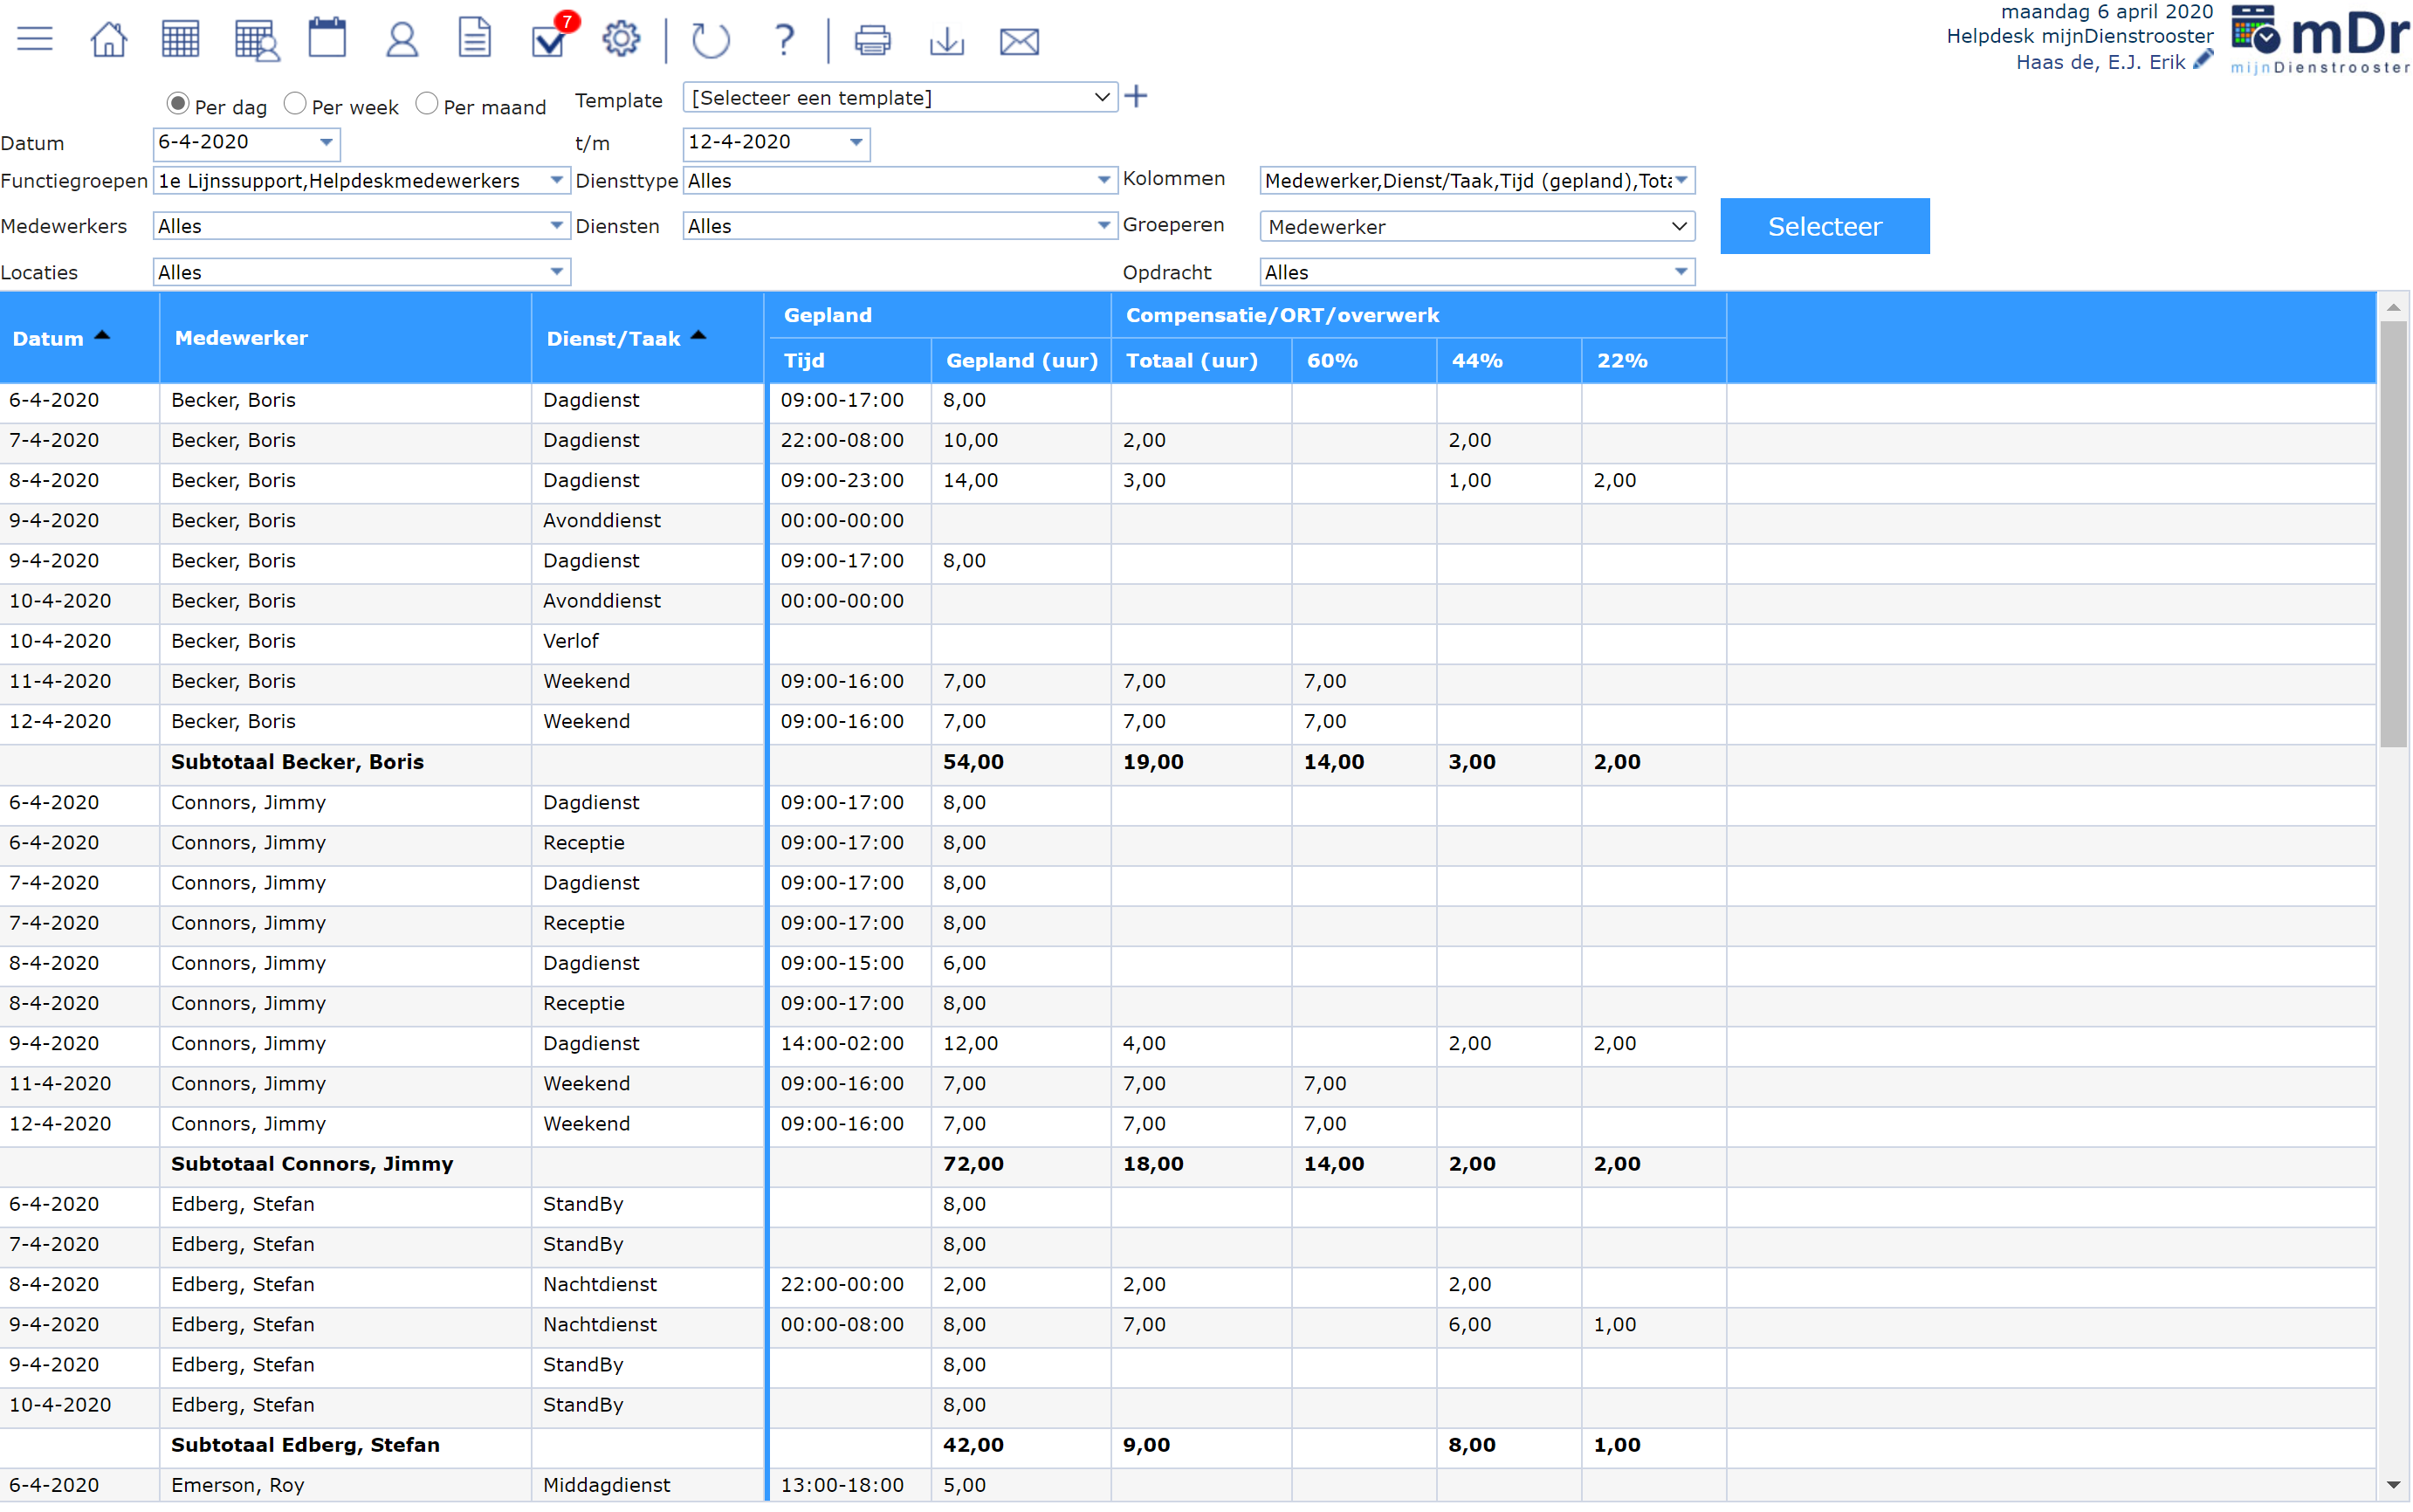Click time 22:00-08:00 in Becker's row

coord(842,440)
